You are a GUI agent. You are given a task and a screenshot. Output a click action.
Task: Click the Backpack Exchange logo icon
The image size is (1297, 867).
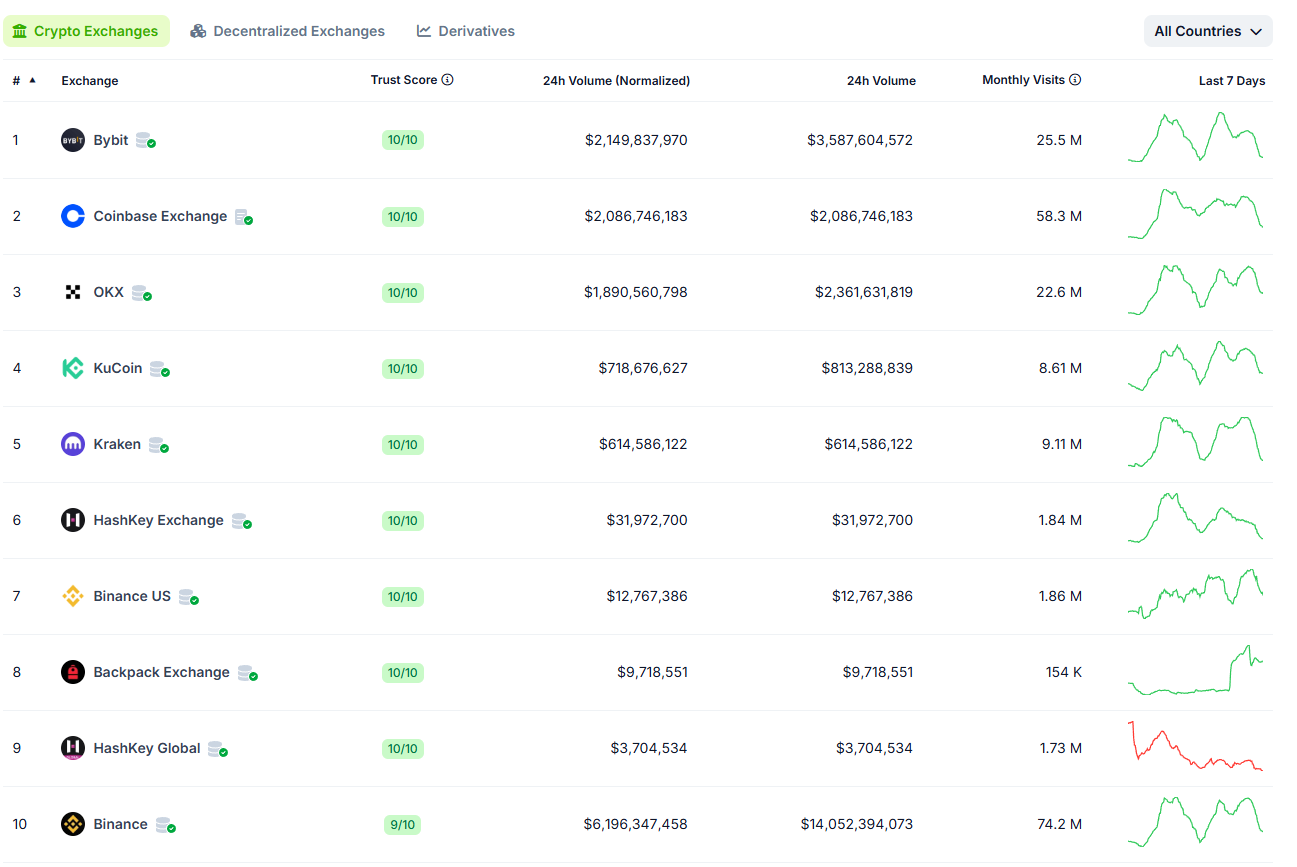pyautogui.click(x=73, y=672)
